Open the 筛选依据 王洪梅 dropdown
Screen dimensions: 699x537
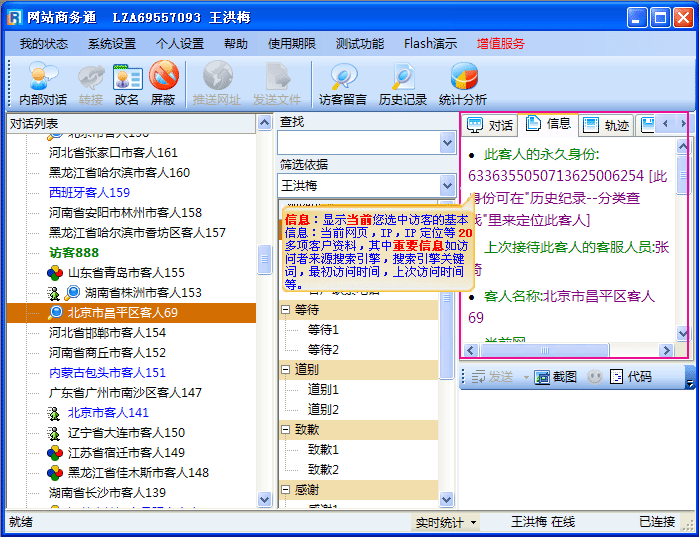[x=447, y=186]
